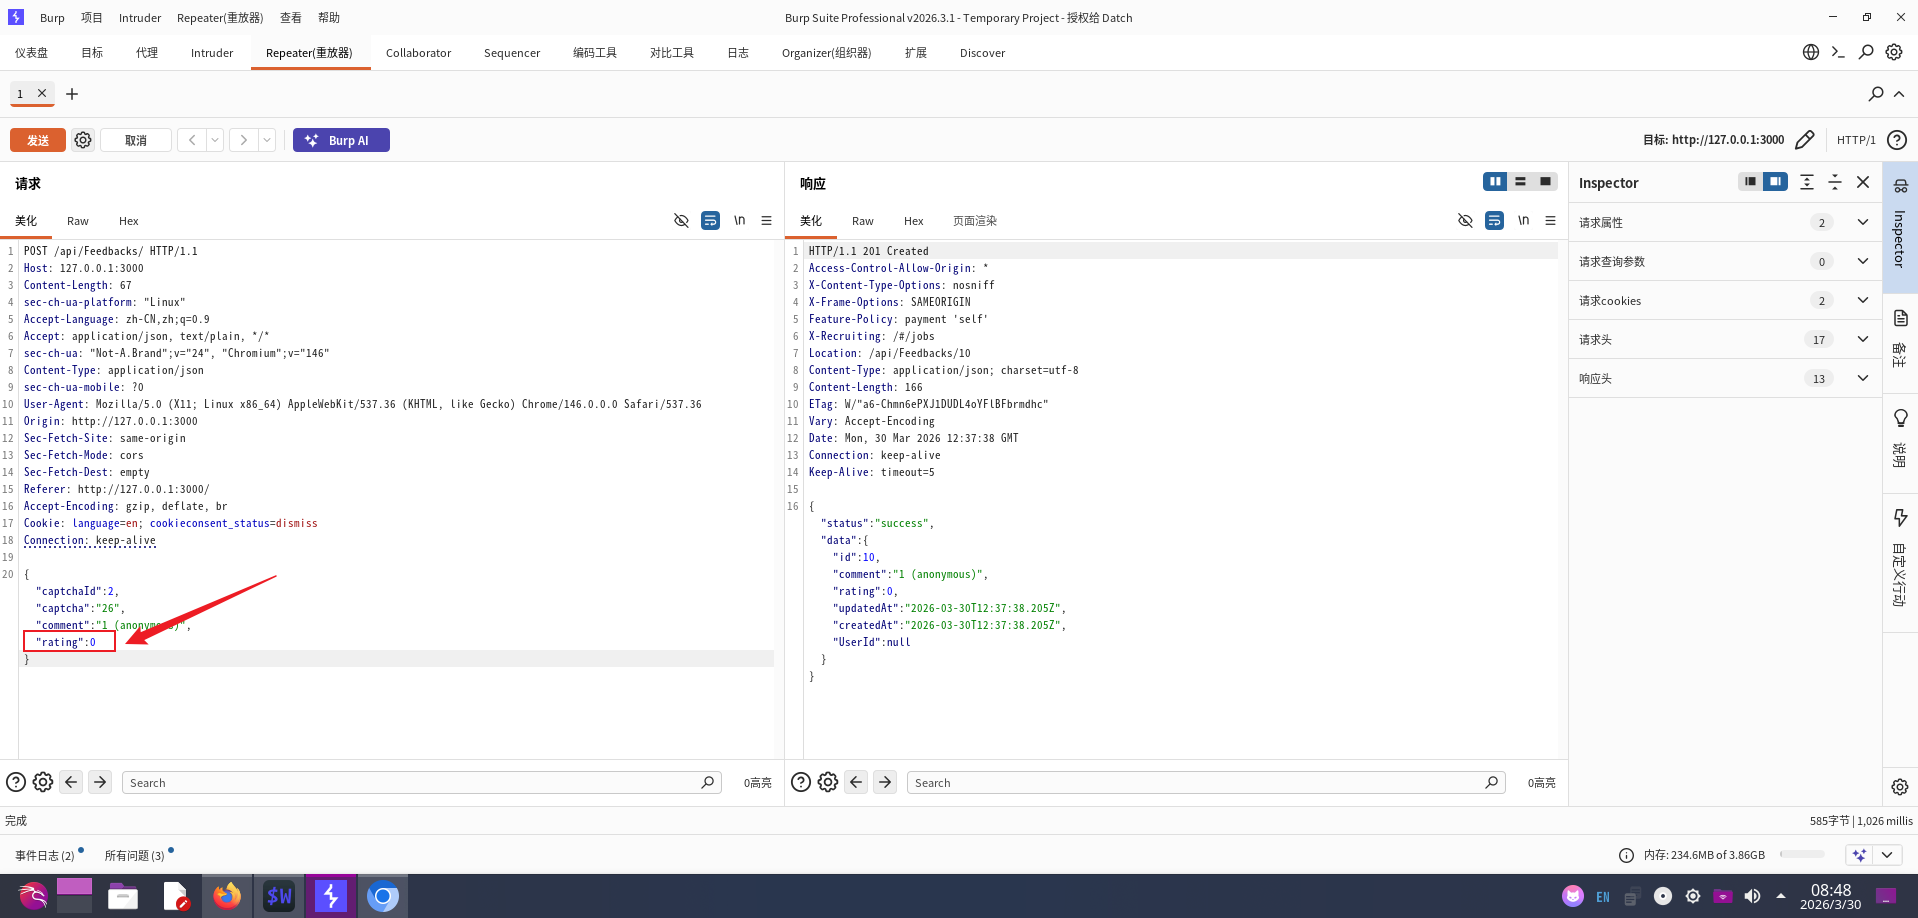This screenshot has height=918, width=1918.
Task: Search Repeater tabs with magnifier icon
Action: (x=1876, y=94)
